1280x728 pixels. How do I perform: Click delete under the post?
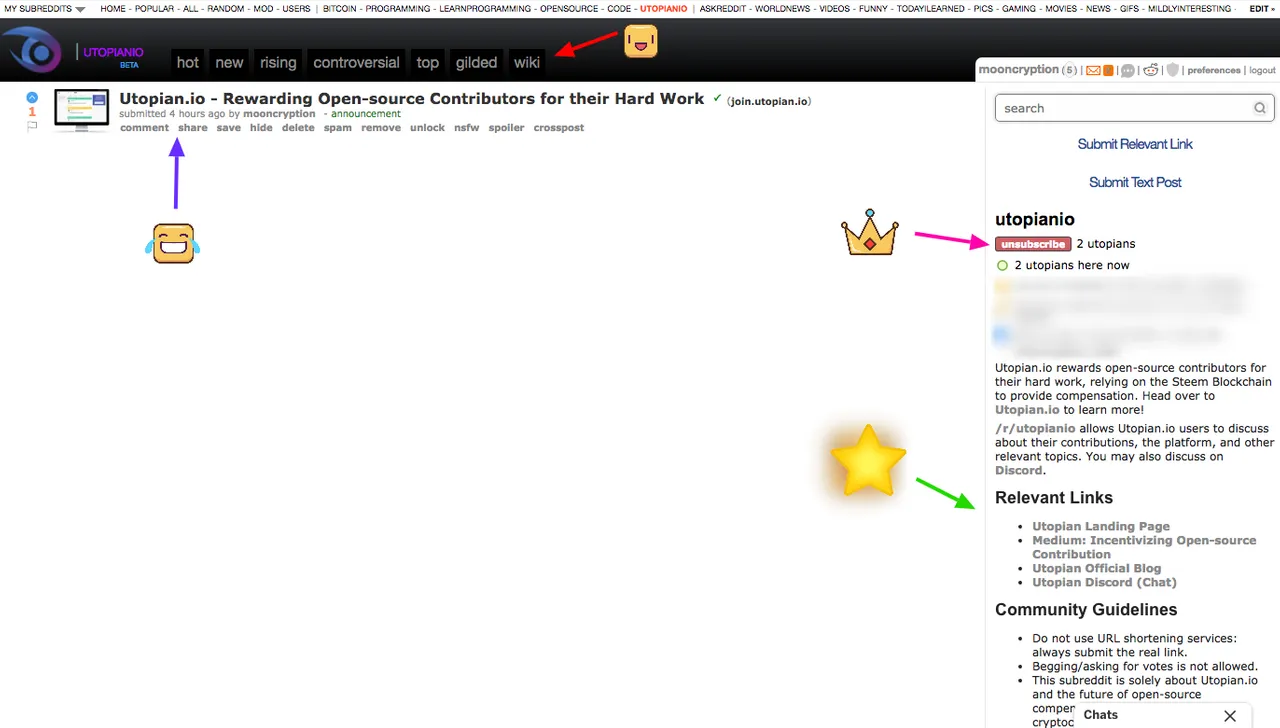(x=298, y=128)
